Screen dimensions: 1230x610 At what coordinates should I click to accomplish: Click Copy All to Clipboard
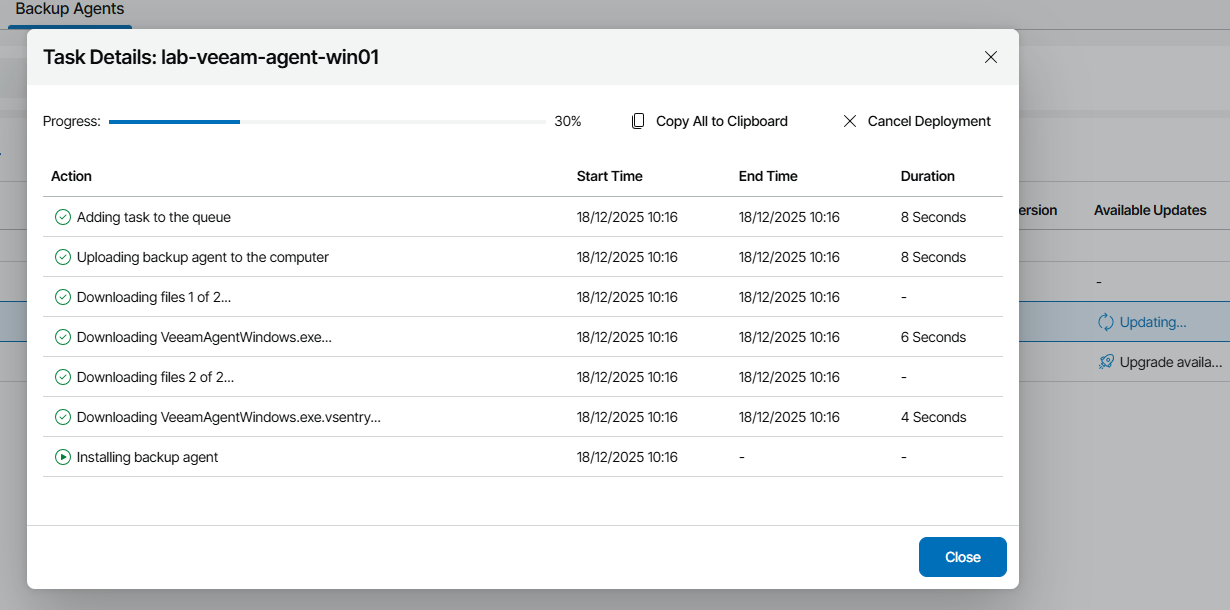(721, 121)
